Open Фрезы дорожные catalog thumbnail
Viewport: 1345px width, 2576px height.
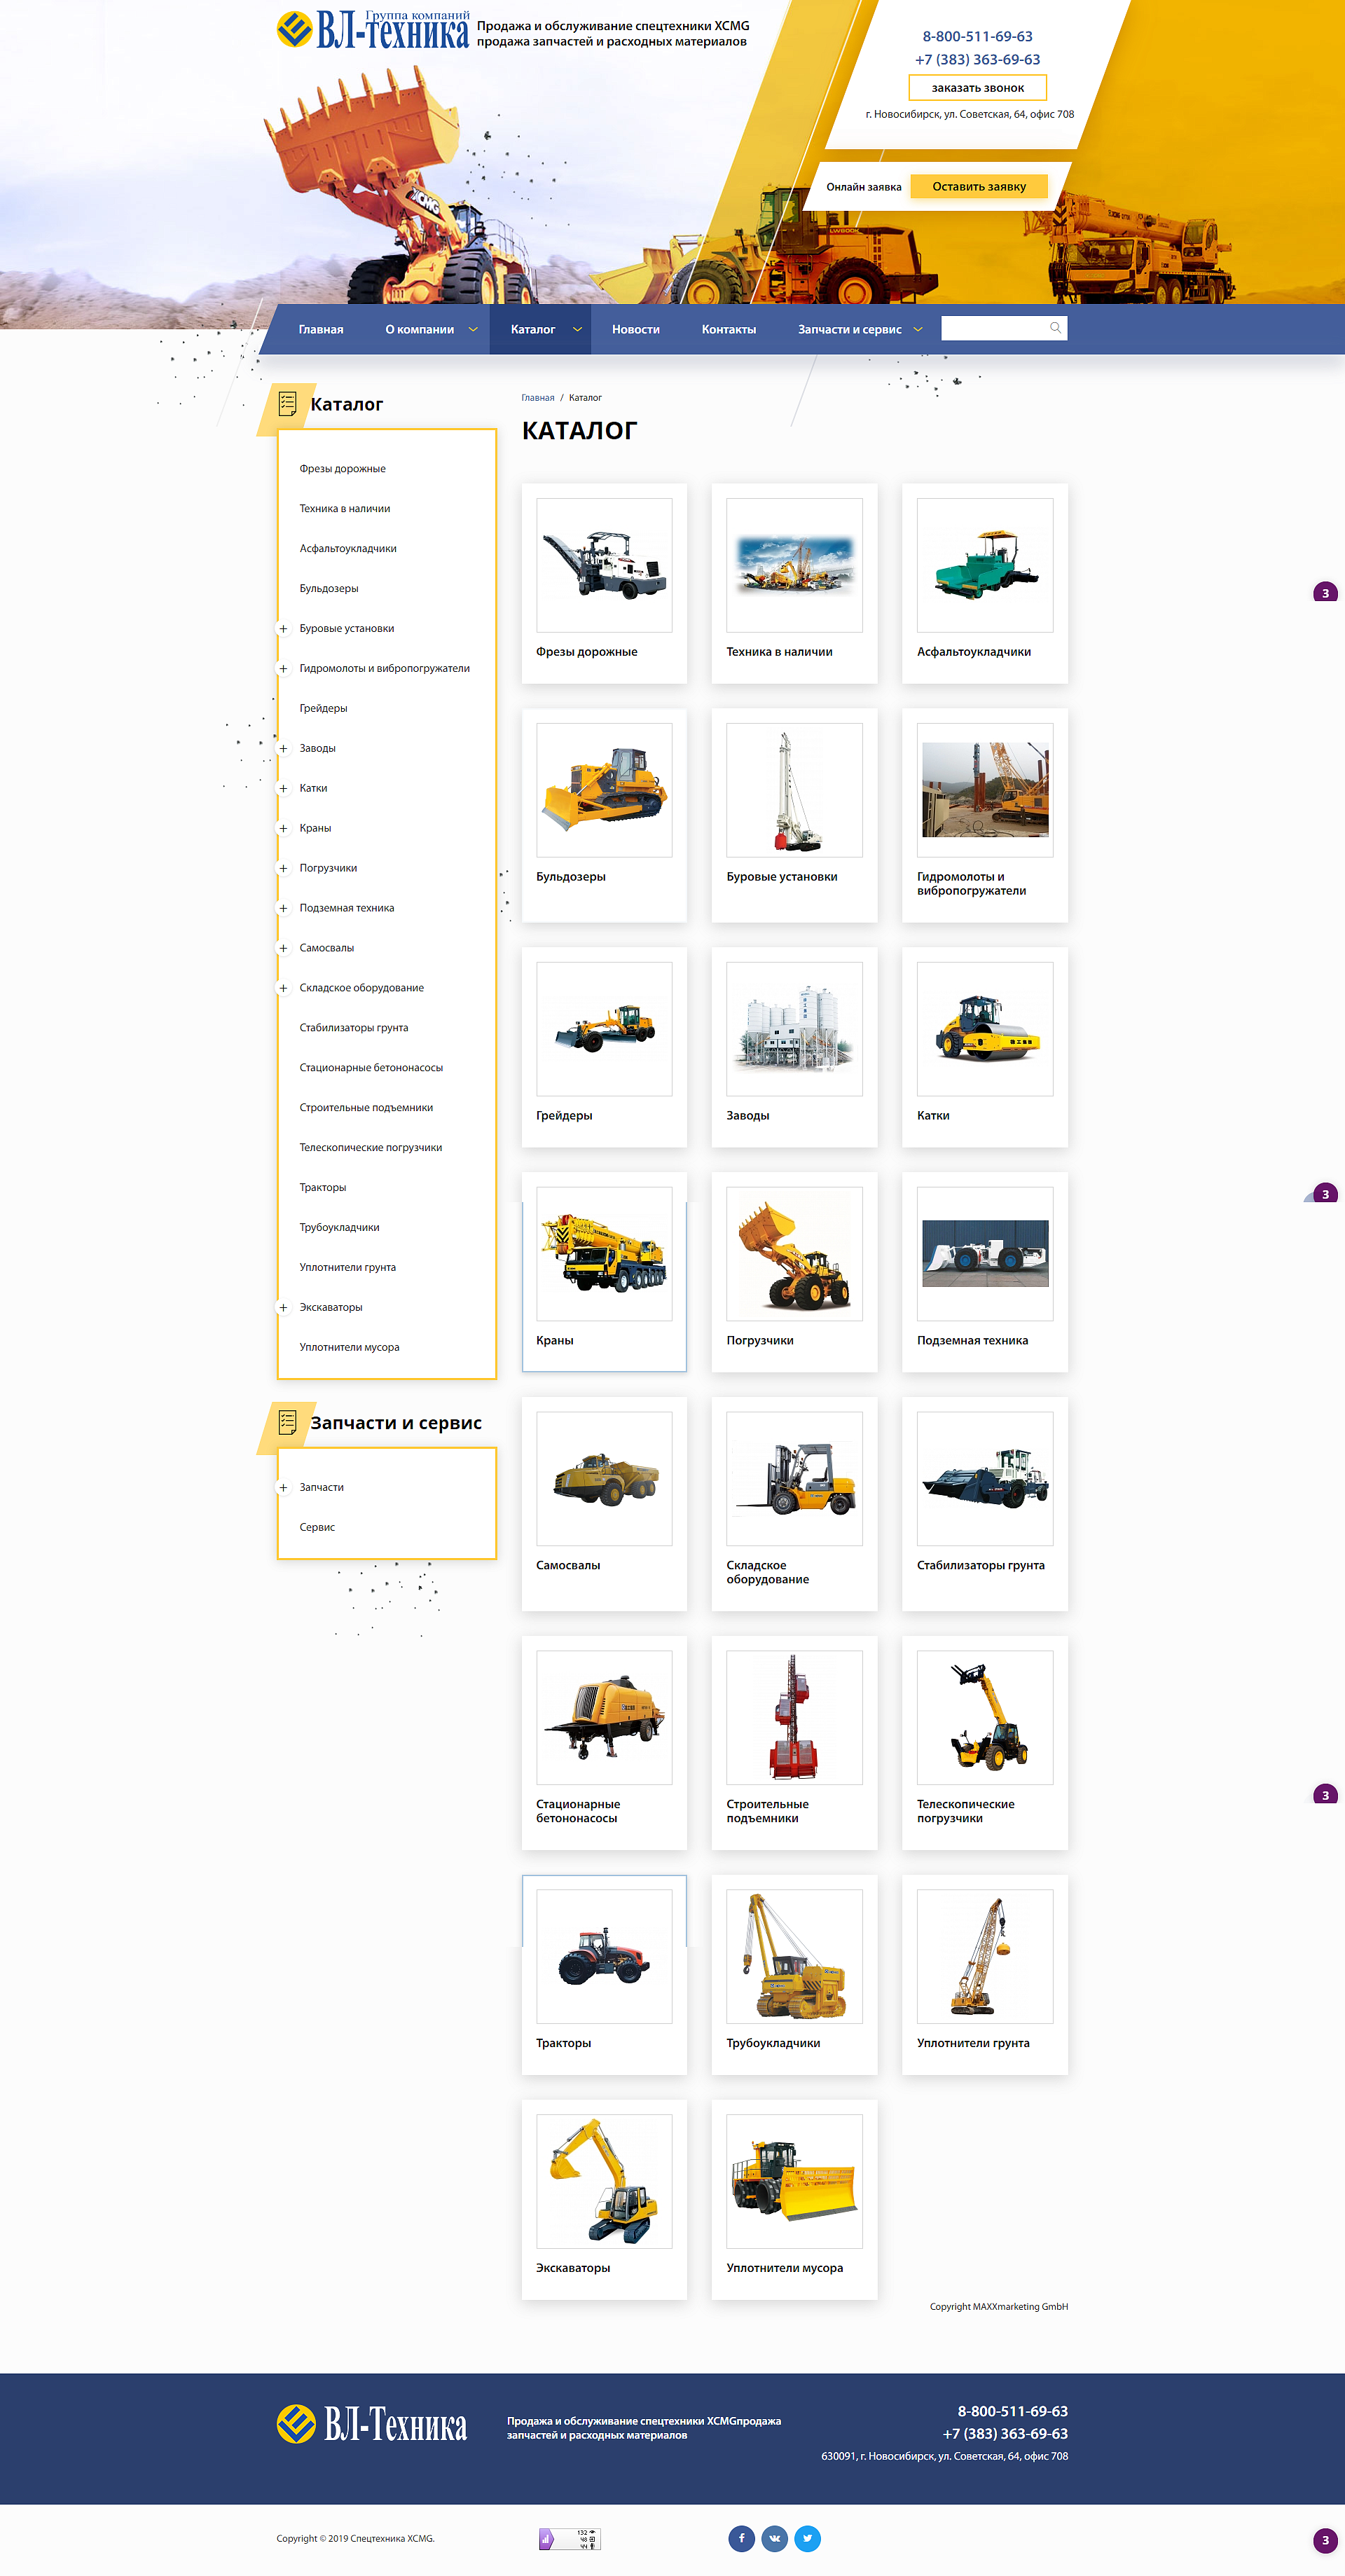point(604,565)
